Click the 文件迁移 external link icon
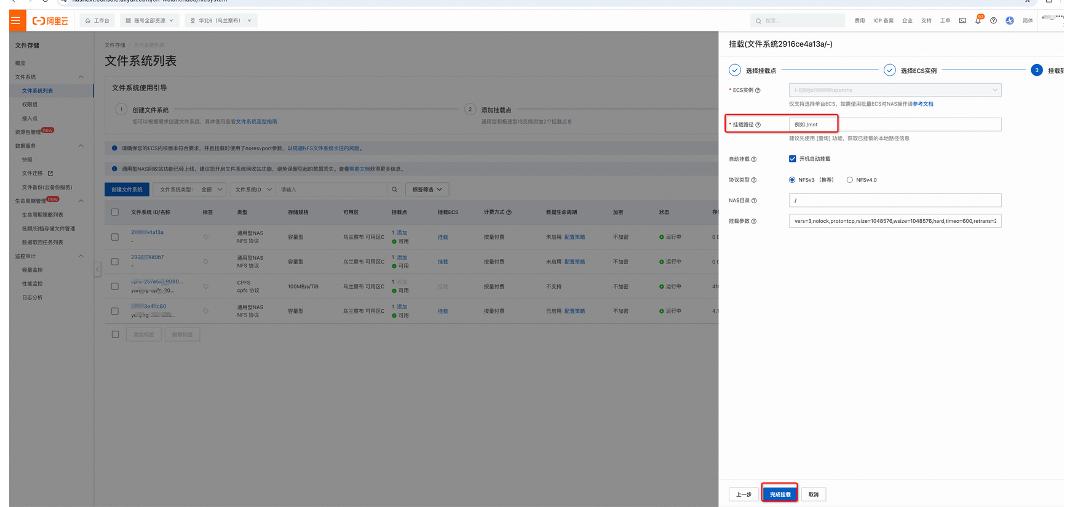Viewport: 1069px width, 507px height. point(50,173)
